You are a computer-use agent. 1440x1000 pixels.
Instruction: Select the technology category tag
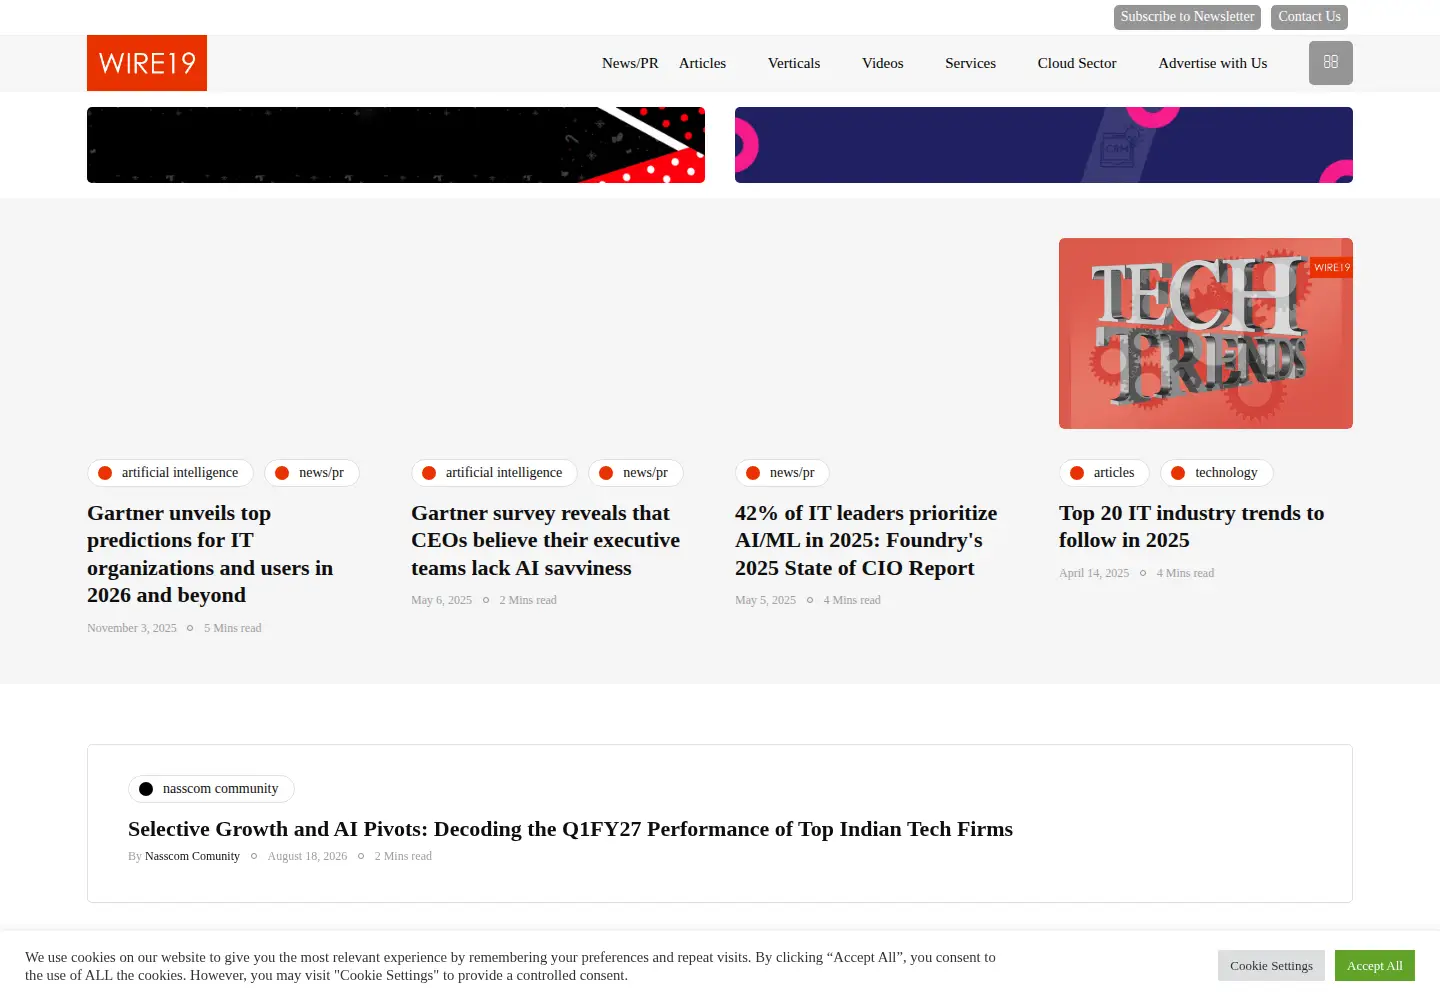(x=1217, y=473)
